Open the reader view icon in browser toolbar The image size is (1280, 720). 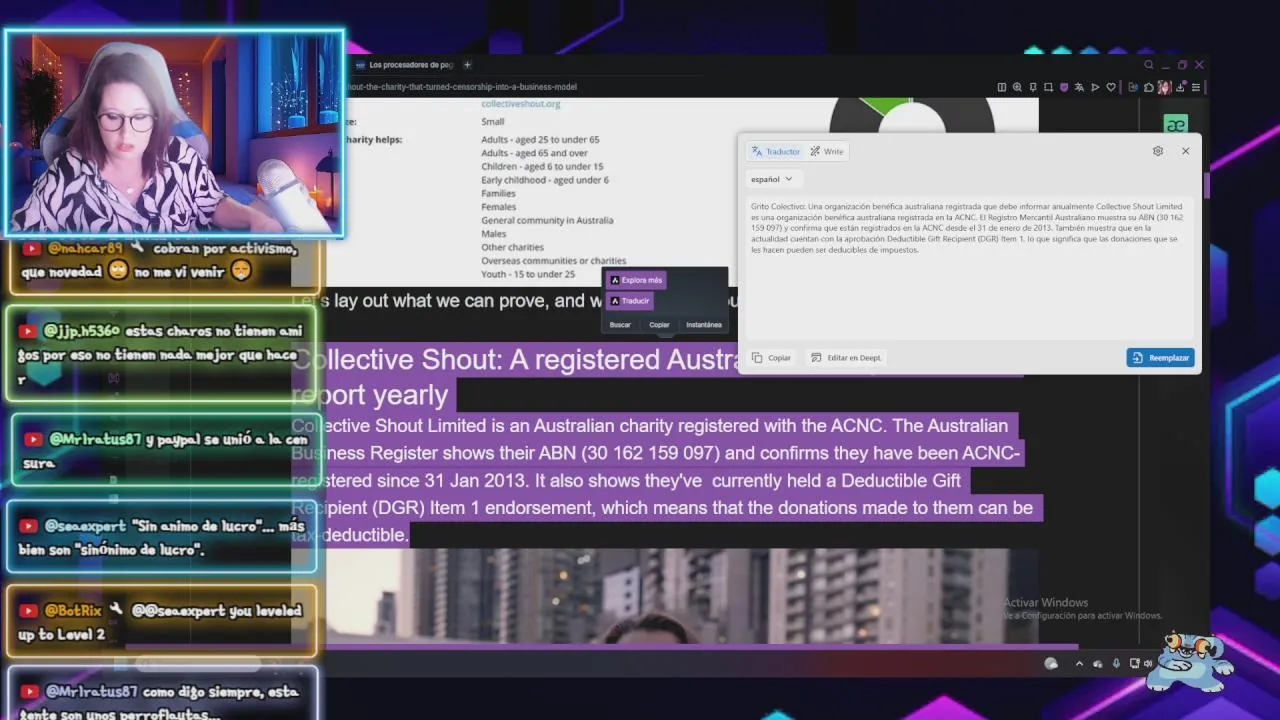1002,87
